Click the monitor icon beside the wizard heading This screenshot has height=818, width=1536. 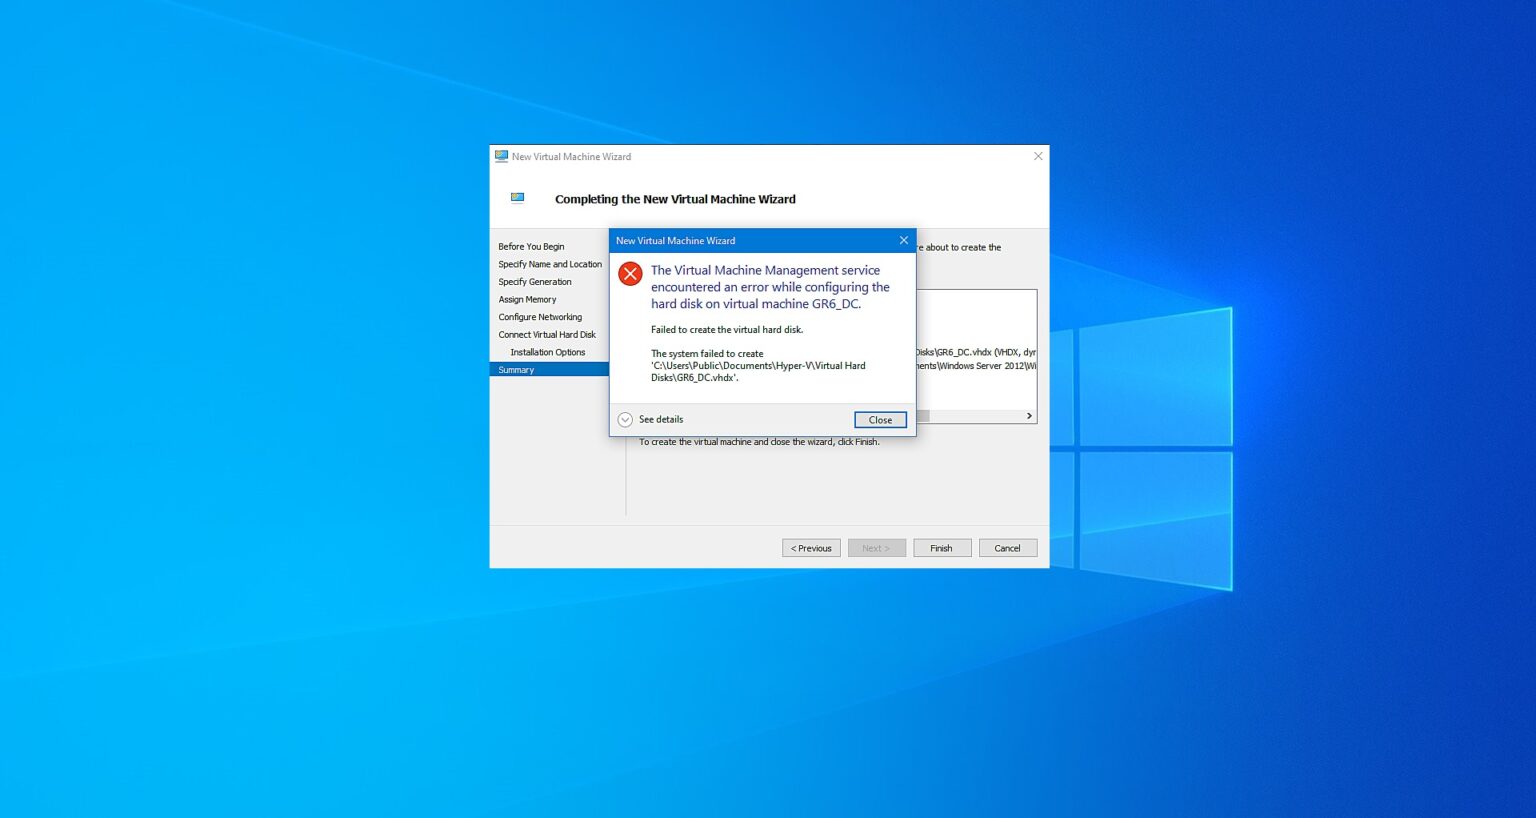[x=517, y=197]
